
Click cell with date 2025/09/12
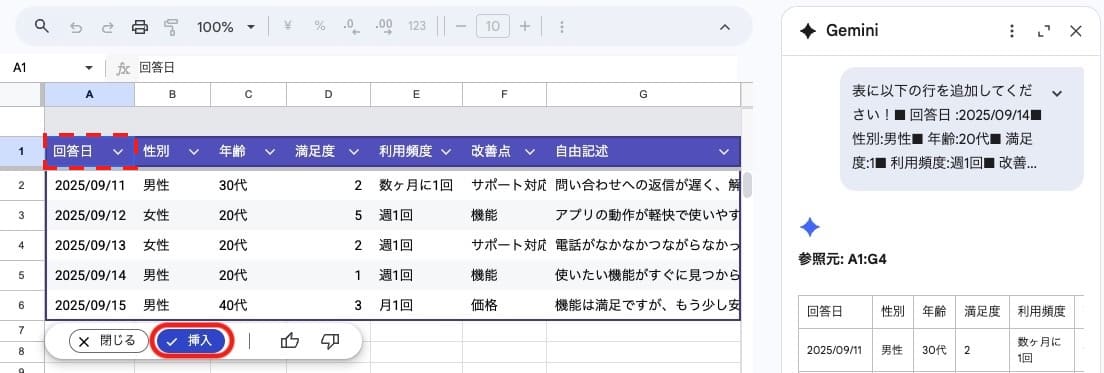[89, 215]
